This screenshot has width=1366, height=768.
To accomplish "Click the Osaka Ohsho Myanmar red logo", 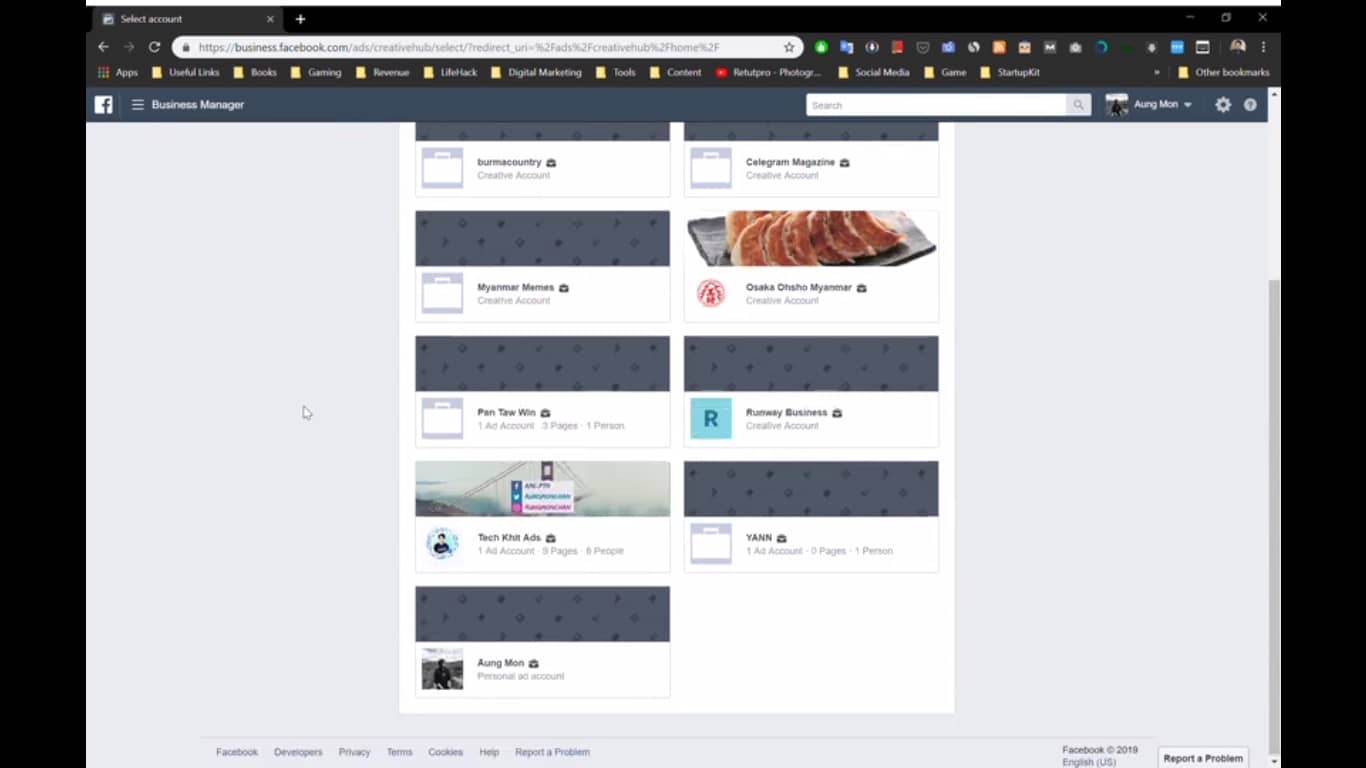I will 711,293.
